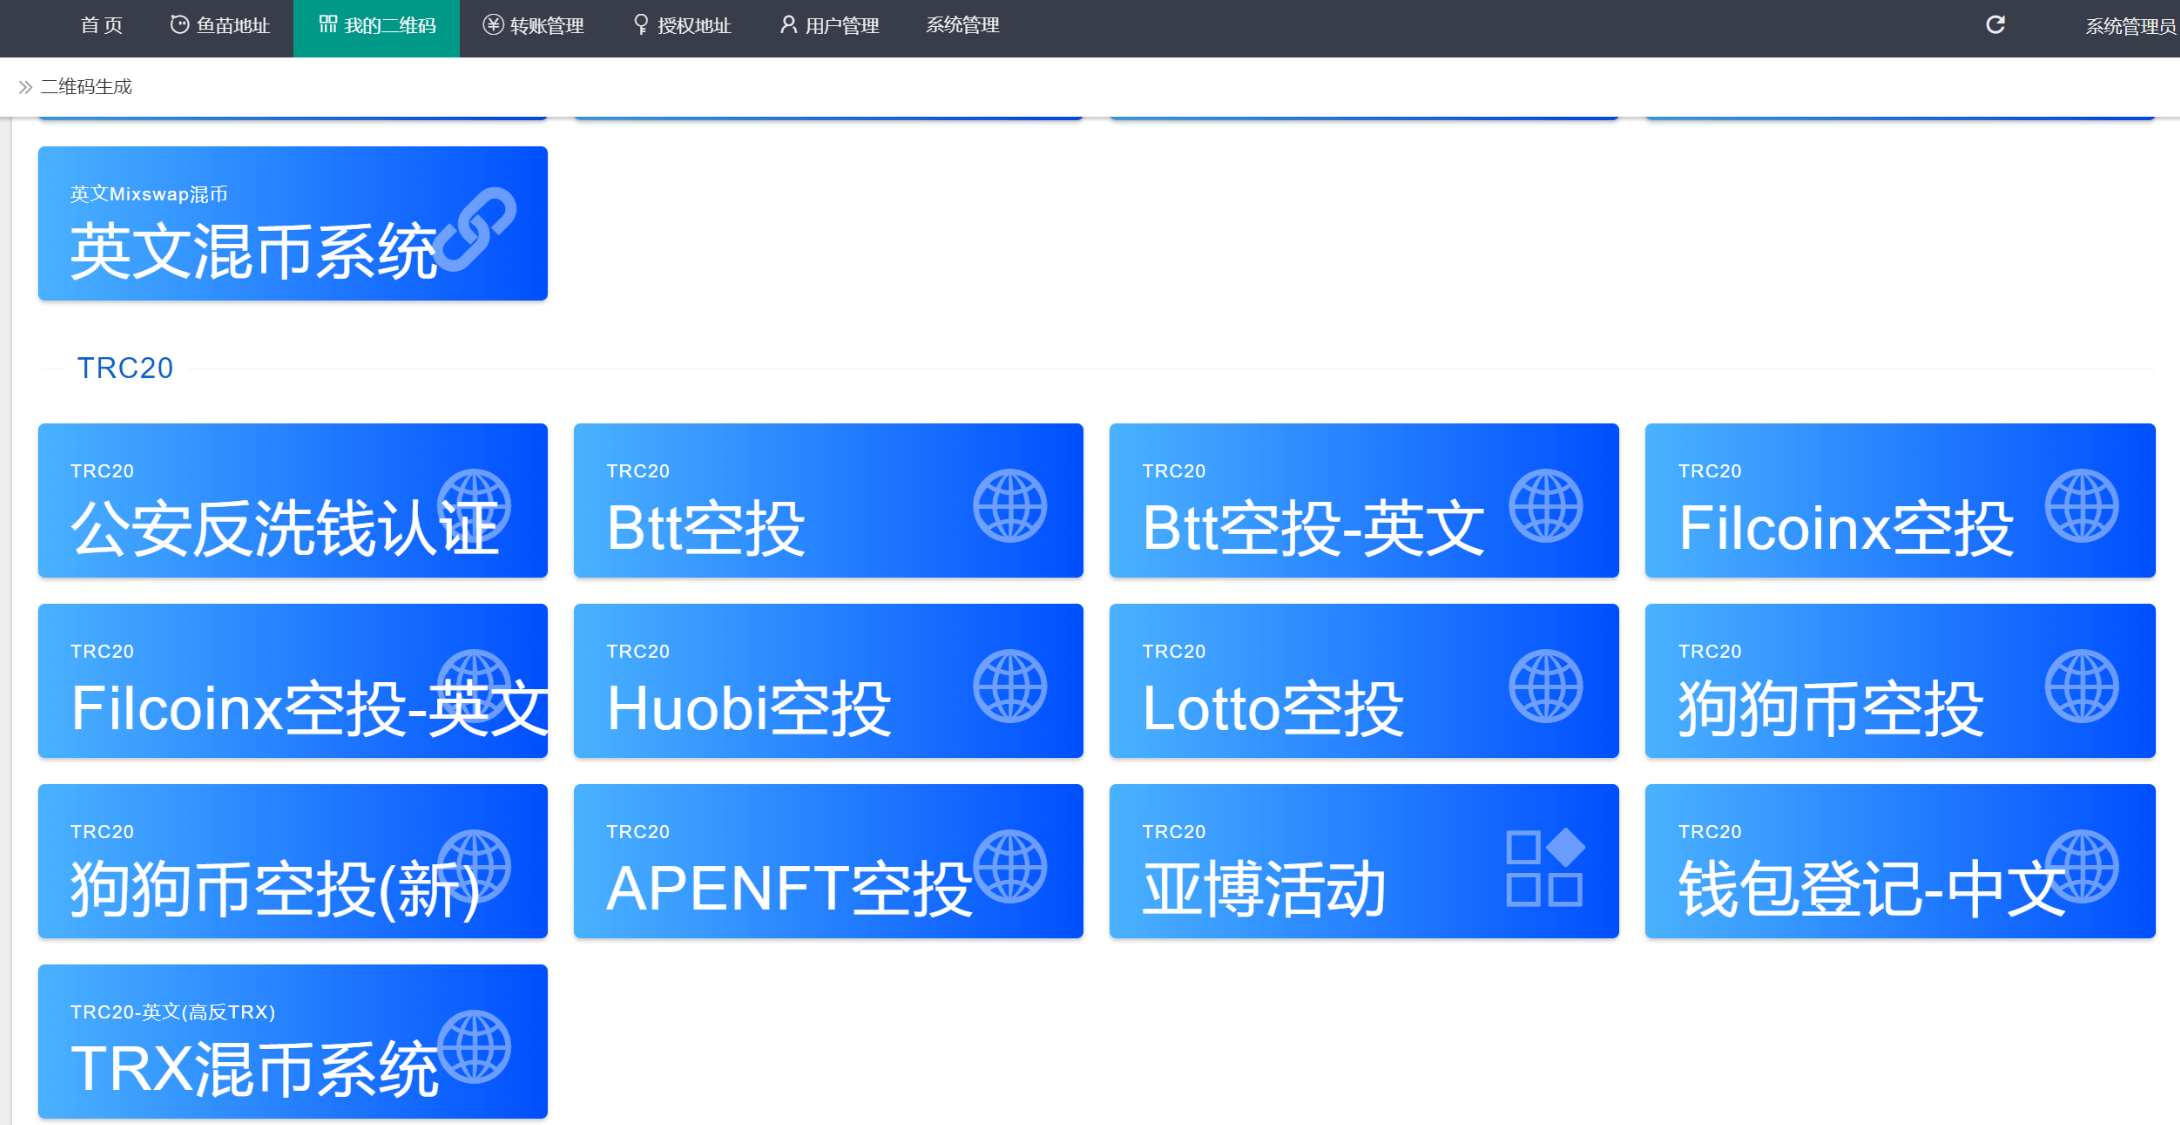Click globe icon on Filcoinx空投-英文 card
Screen dimensions: 2180x1125
tap(475, 686)
